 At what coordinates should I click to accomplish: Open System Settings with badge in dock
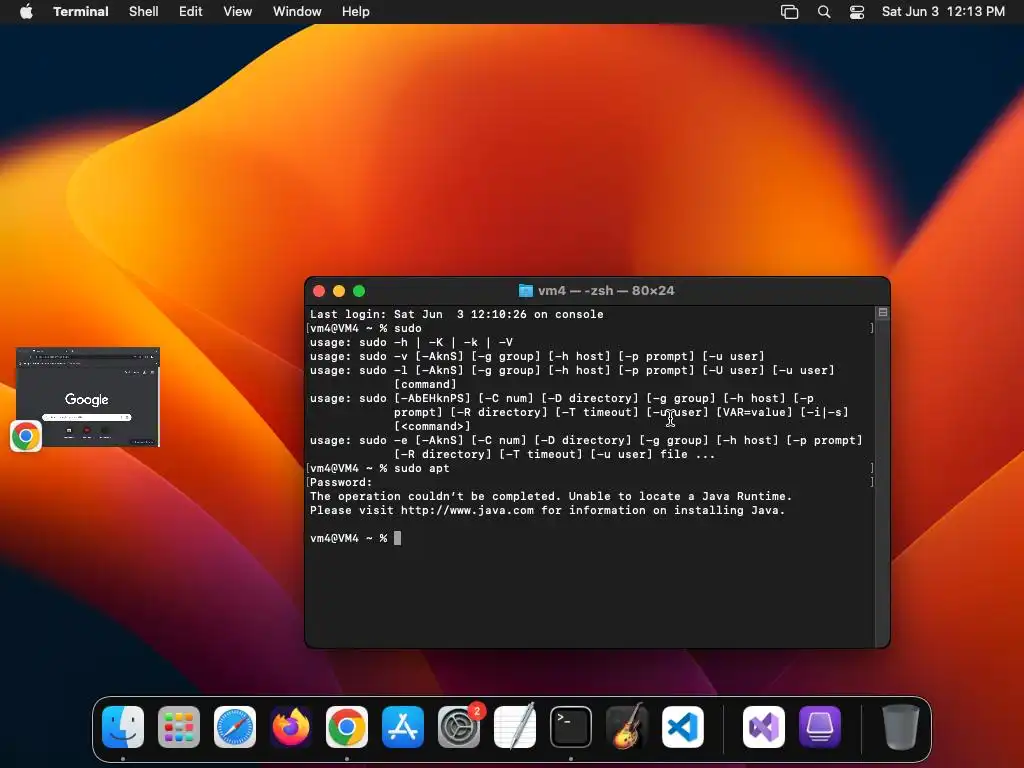click(459, 727)
